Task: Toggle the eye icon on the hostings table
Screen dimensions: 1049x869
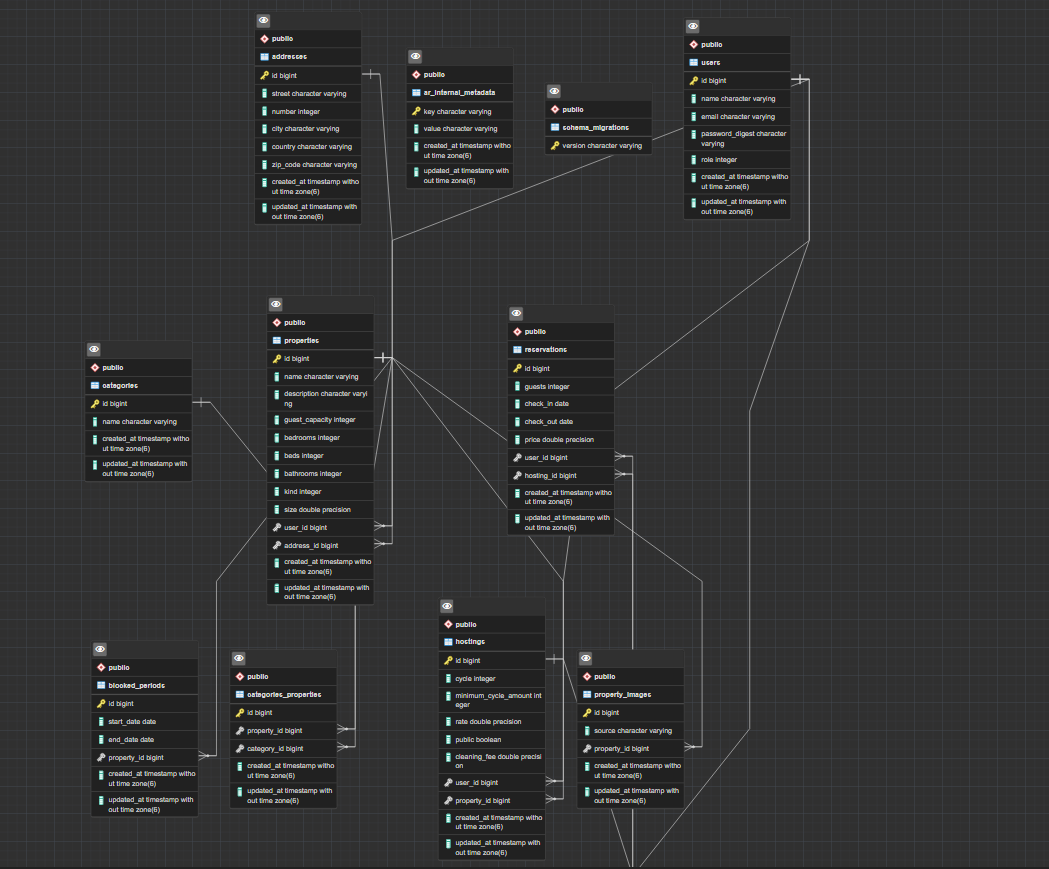Action: tap(446, 605)
